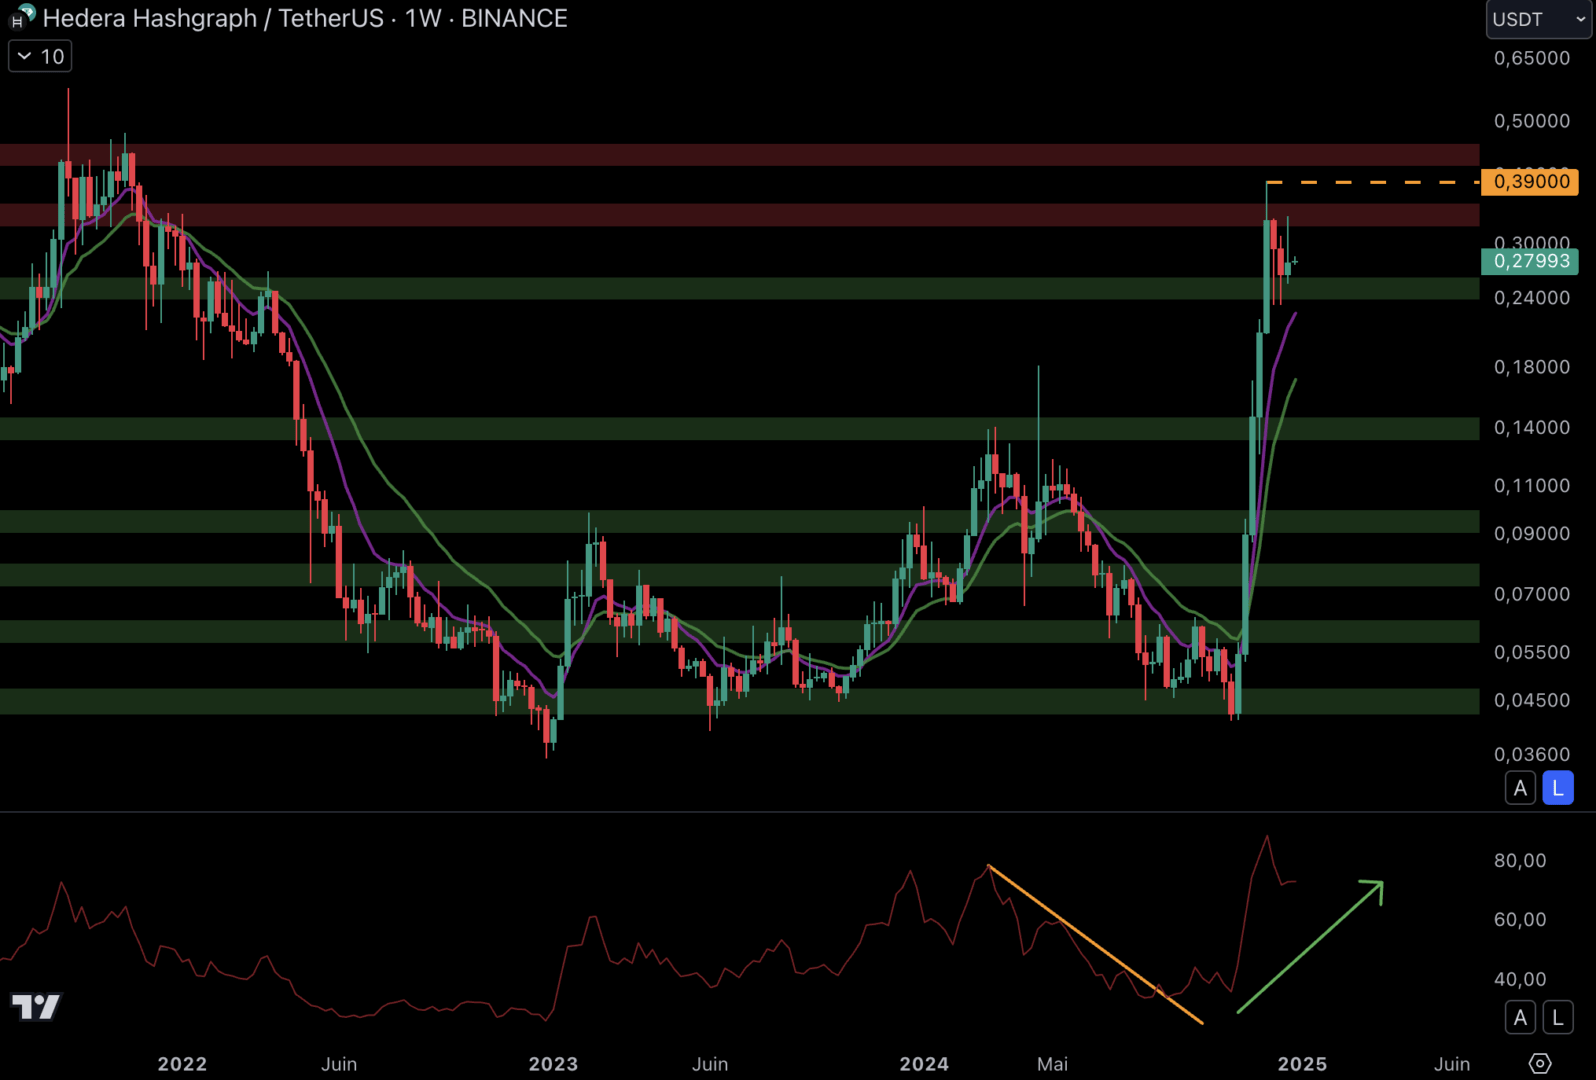1596x1080 pixels.
Task: Open chart settings gear icon at bottom right
Action: click(x=1540, y=1063)
